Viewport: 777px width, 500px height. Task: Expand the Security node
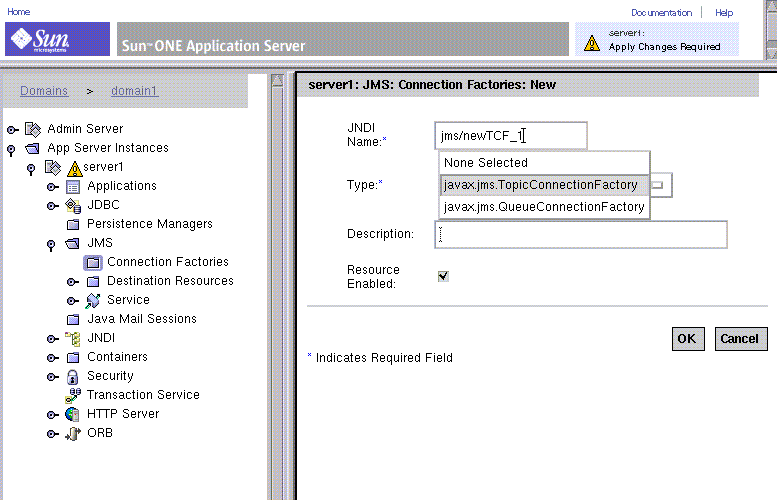point(53,377)
